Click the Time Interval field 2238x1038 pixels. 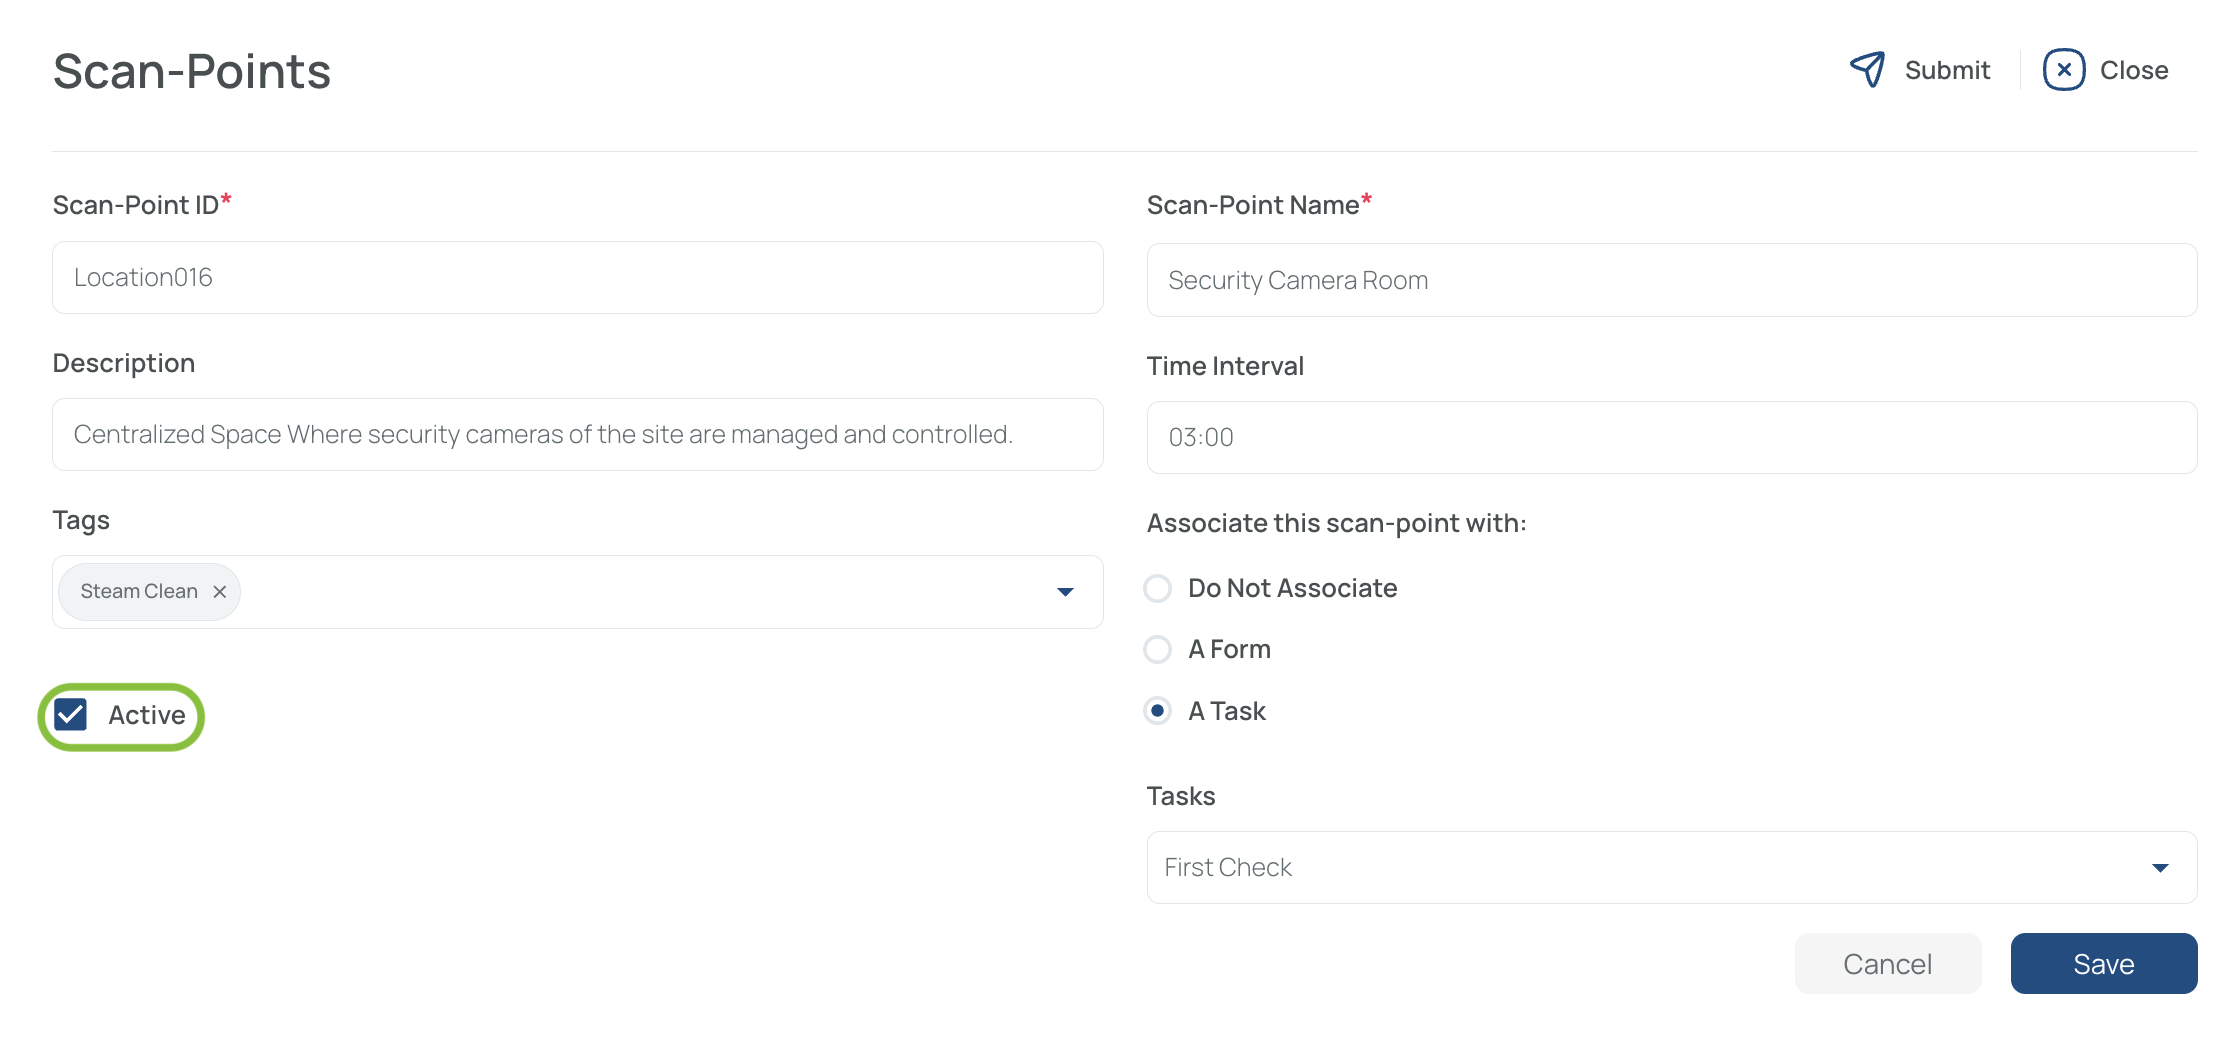[x=1671, y=437]
